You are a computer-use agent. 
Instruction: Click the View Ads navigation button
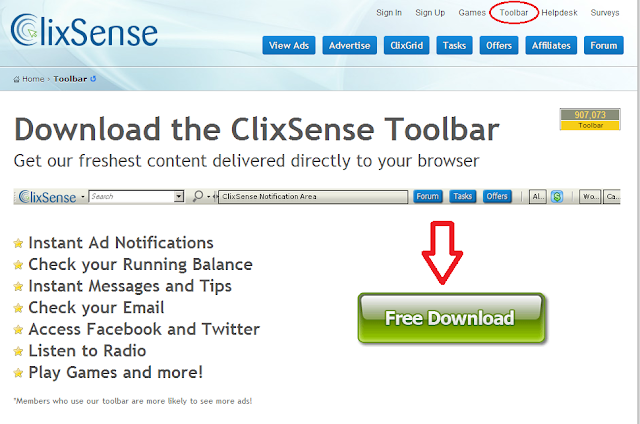(x=289, y=45)
